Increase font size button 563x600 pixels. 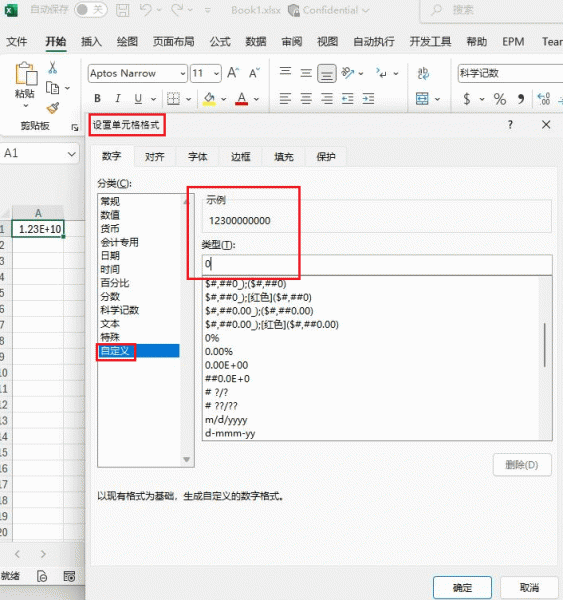click(233, 73)
